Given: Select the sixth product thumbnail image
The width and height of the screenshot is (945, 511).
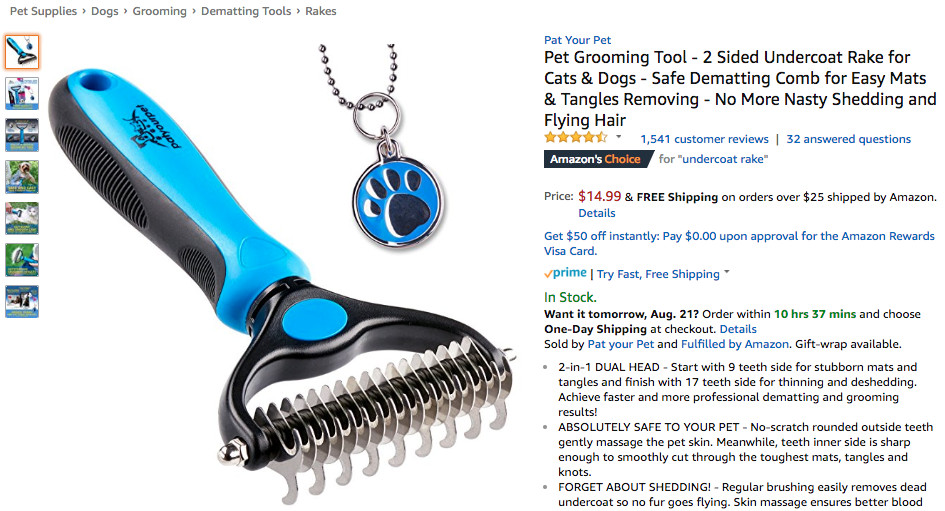Looking at the screenshot, I should point(22,260).
